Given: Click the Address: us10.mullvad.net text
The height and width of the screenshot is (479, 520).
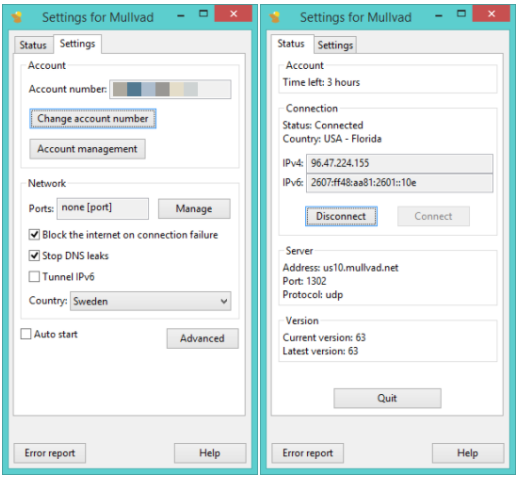Looking at the screenshot, I should [340, 268].
